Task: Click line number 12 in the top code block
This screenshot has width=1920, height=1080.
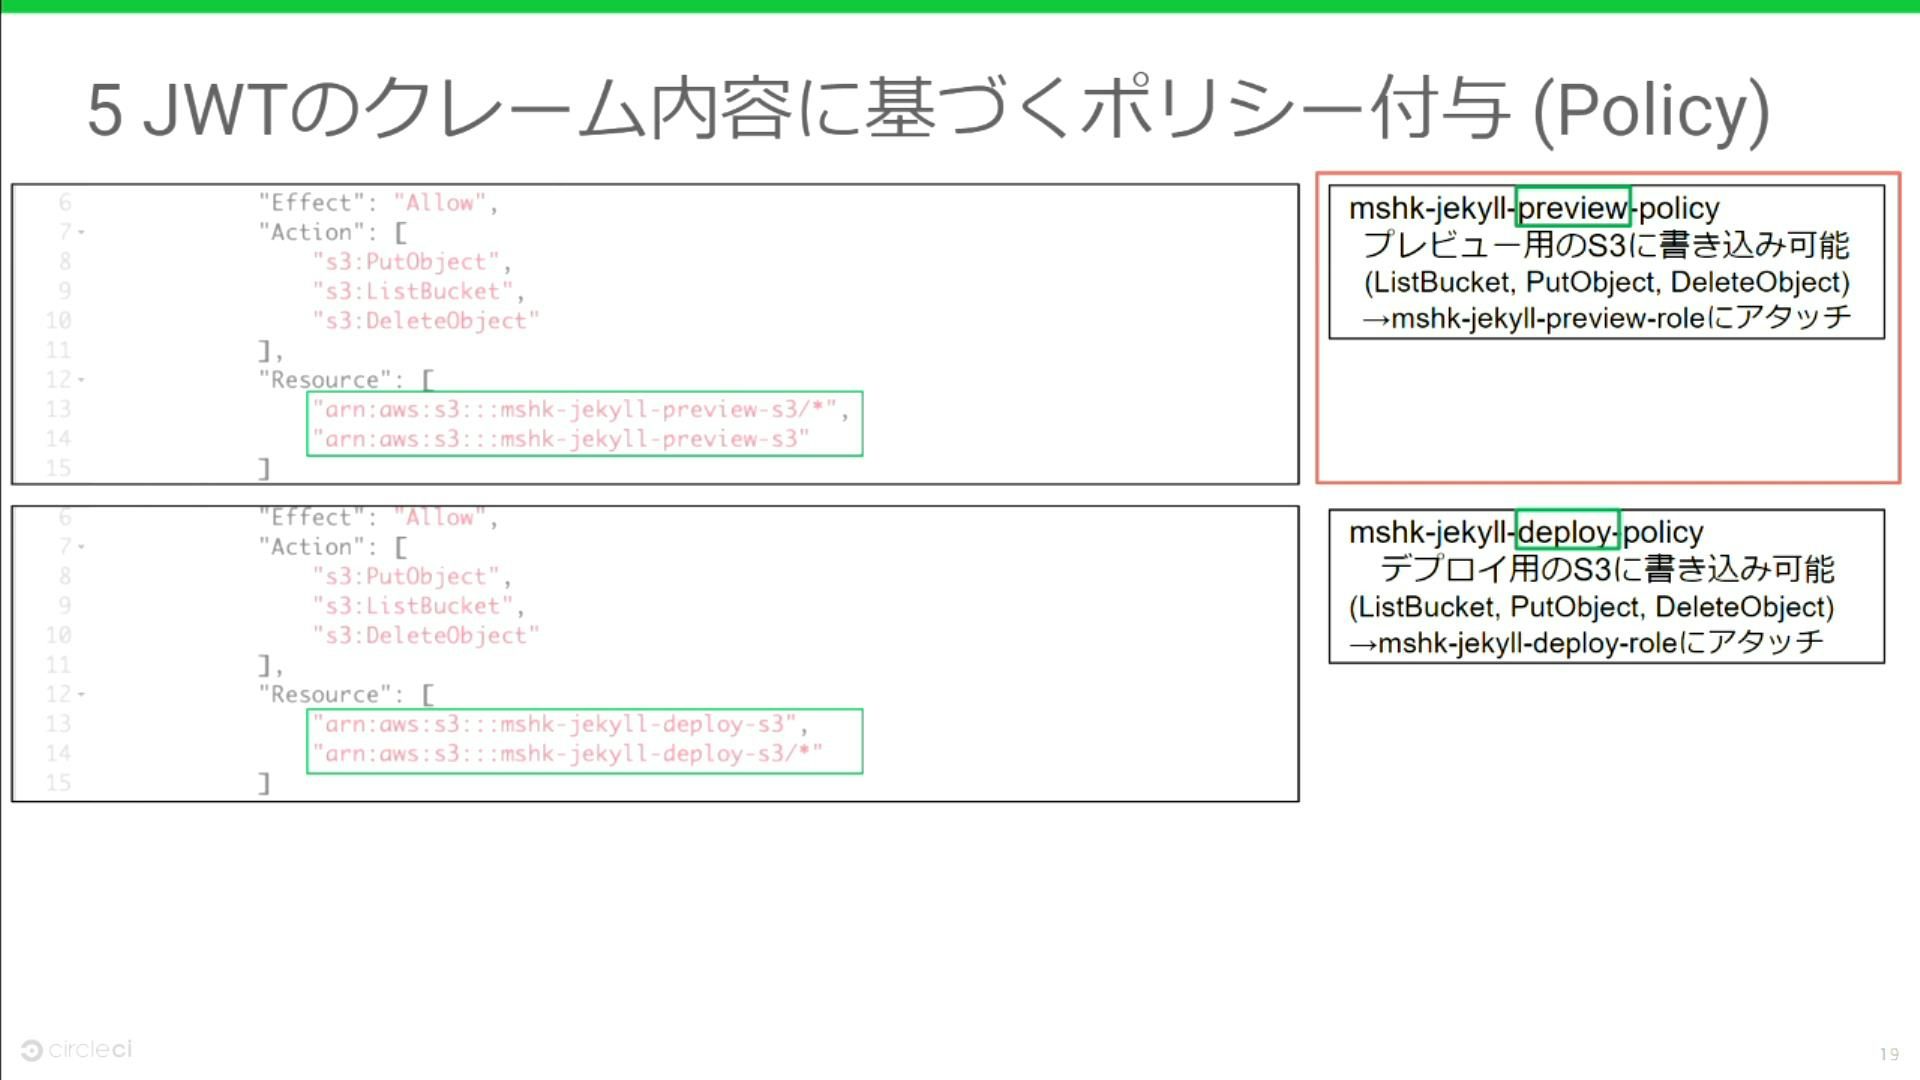Action: [x=60, y=380]
